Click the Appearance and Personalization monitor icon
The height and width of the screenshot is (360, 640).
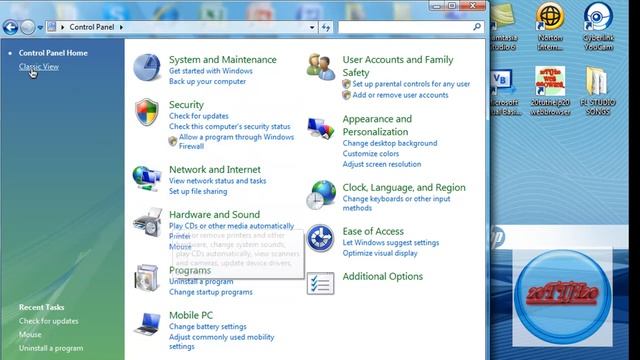pos(321,129)
